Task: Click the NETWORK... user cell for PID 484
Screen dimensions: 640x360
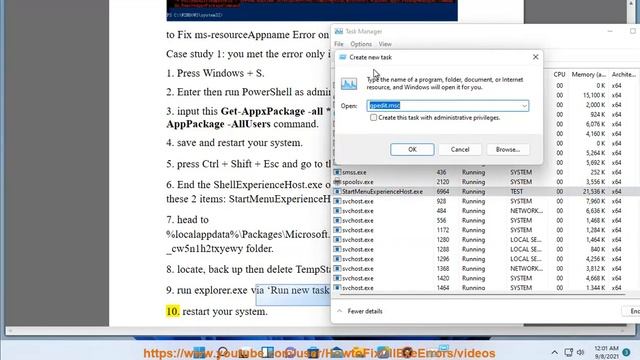Action: [x=527, y=211]
